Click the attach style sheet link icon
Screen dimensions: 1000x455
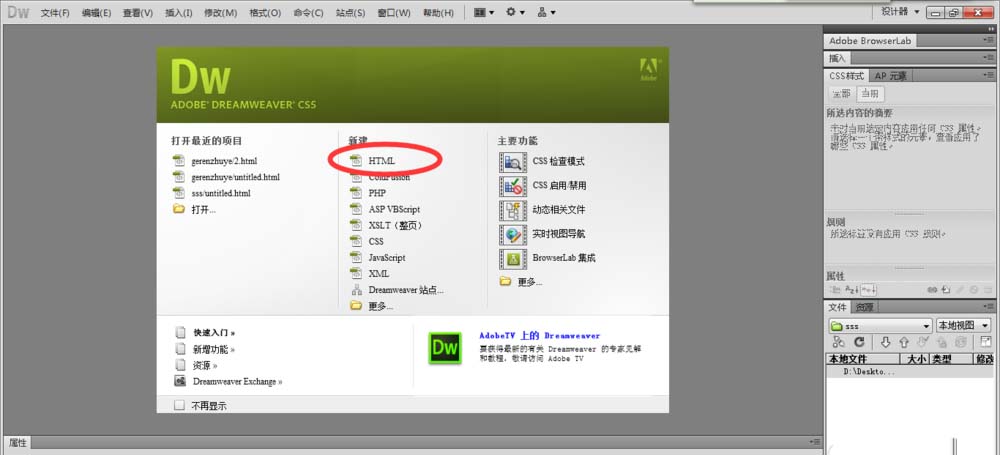coord(932,290)
